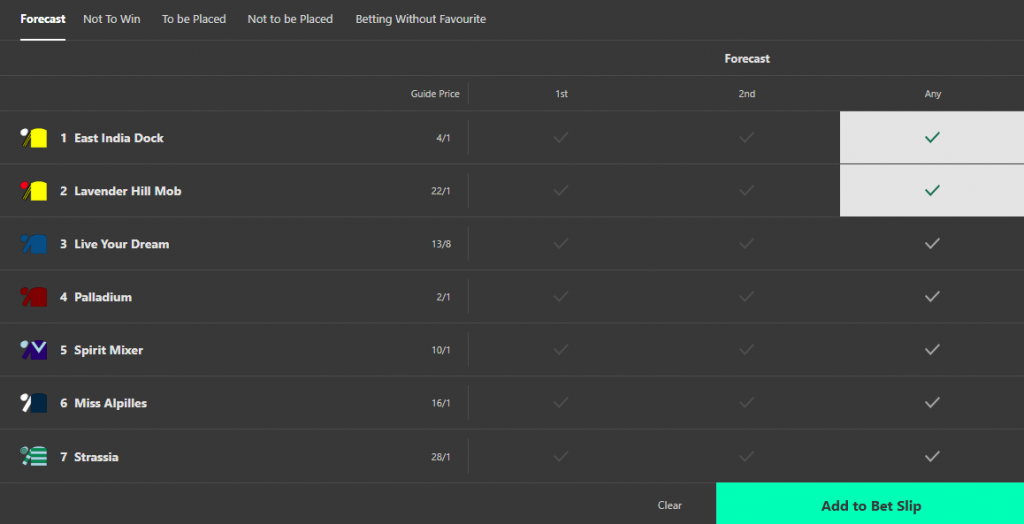The image size is (1024, 524).
Task: Tick 1st for Live Your Dream
Action: [x=561, y=243]
